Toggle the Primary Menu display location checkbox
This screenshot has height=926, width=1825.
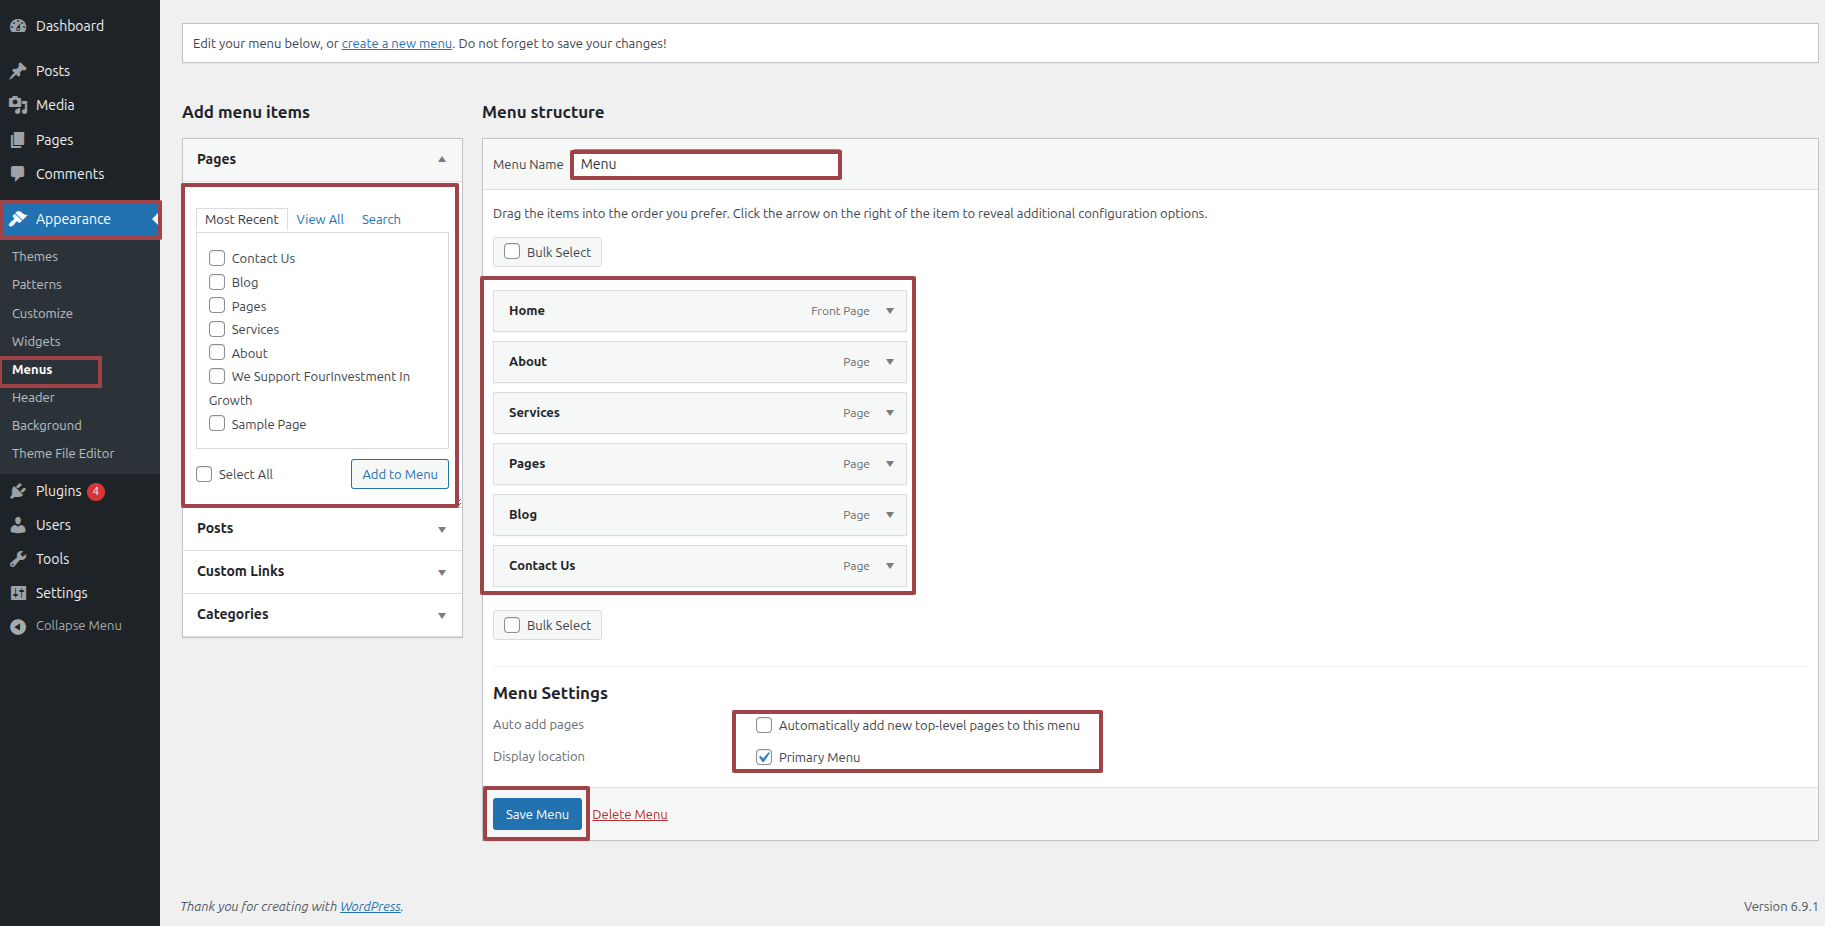(764, 757)
